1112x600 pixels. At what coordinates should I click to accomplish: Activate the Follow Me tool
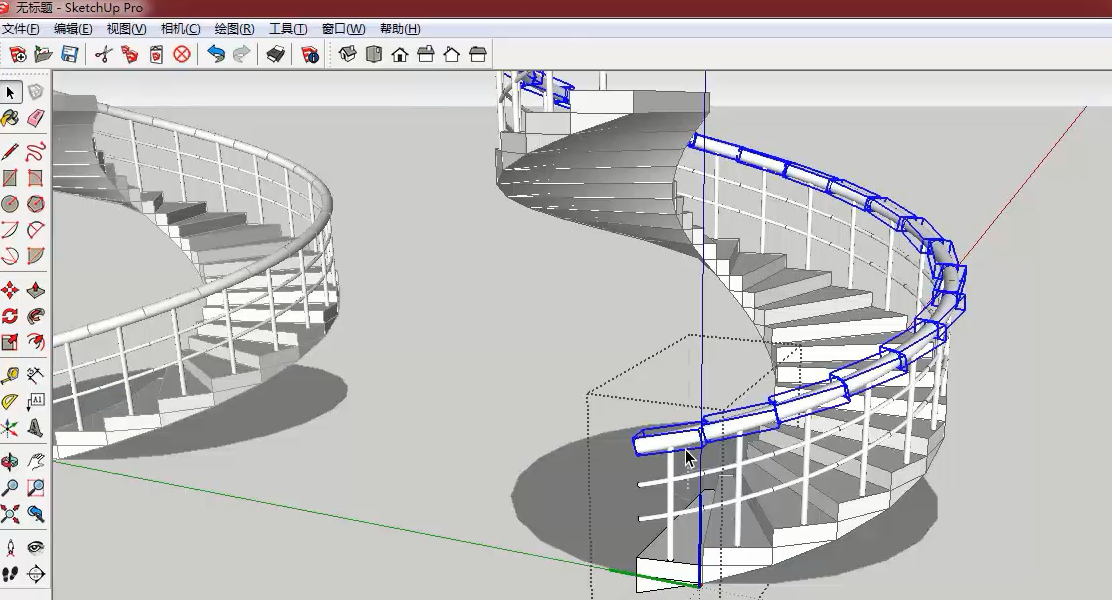point(36,316)
